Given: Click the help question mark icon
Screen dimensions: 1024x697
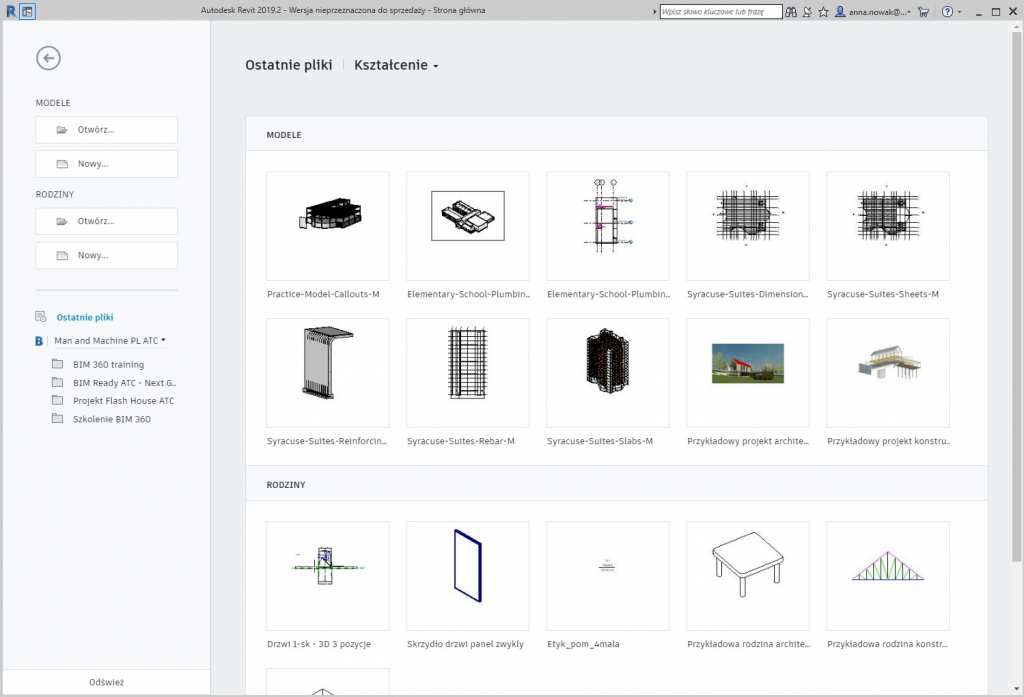Looking at the screenshot, I should point(947,12).
